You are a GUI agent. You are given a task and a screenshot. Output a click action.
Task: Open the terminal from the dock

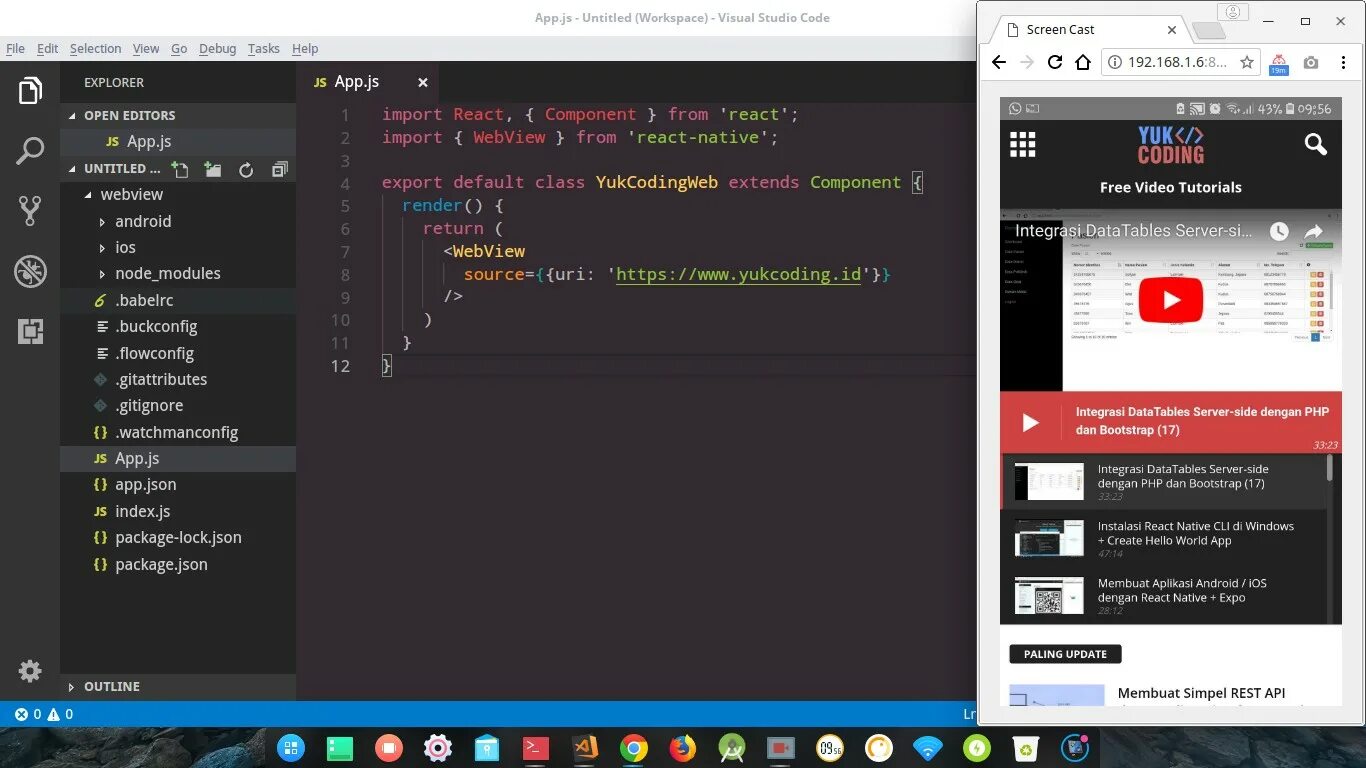(x=536, y=747)
